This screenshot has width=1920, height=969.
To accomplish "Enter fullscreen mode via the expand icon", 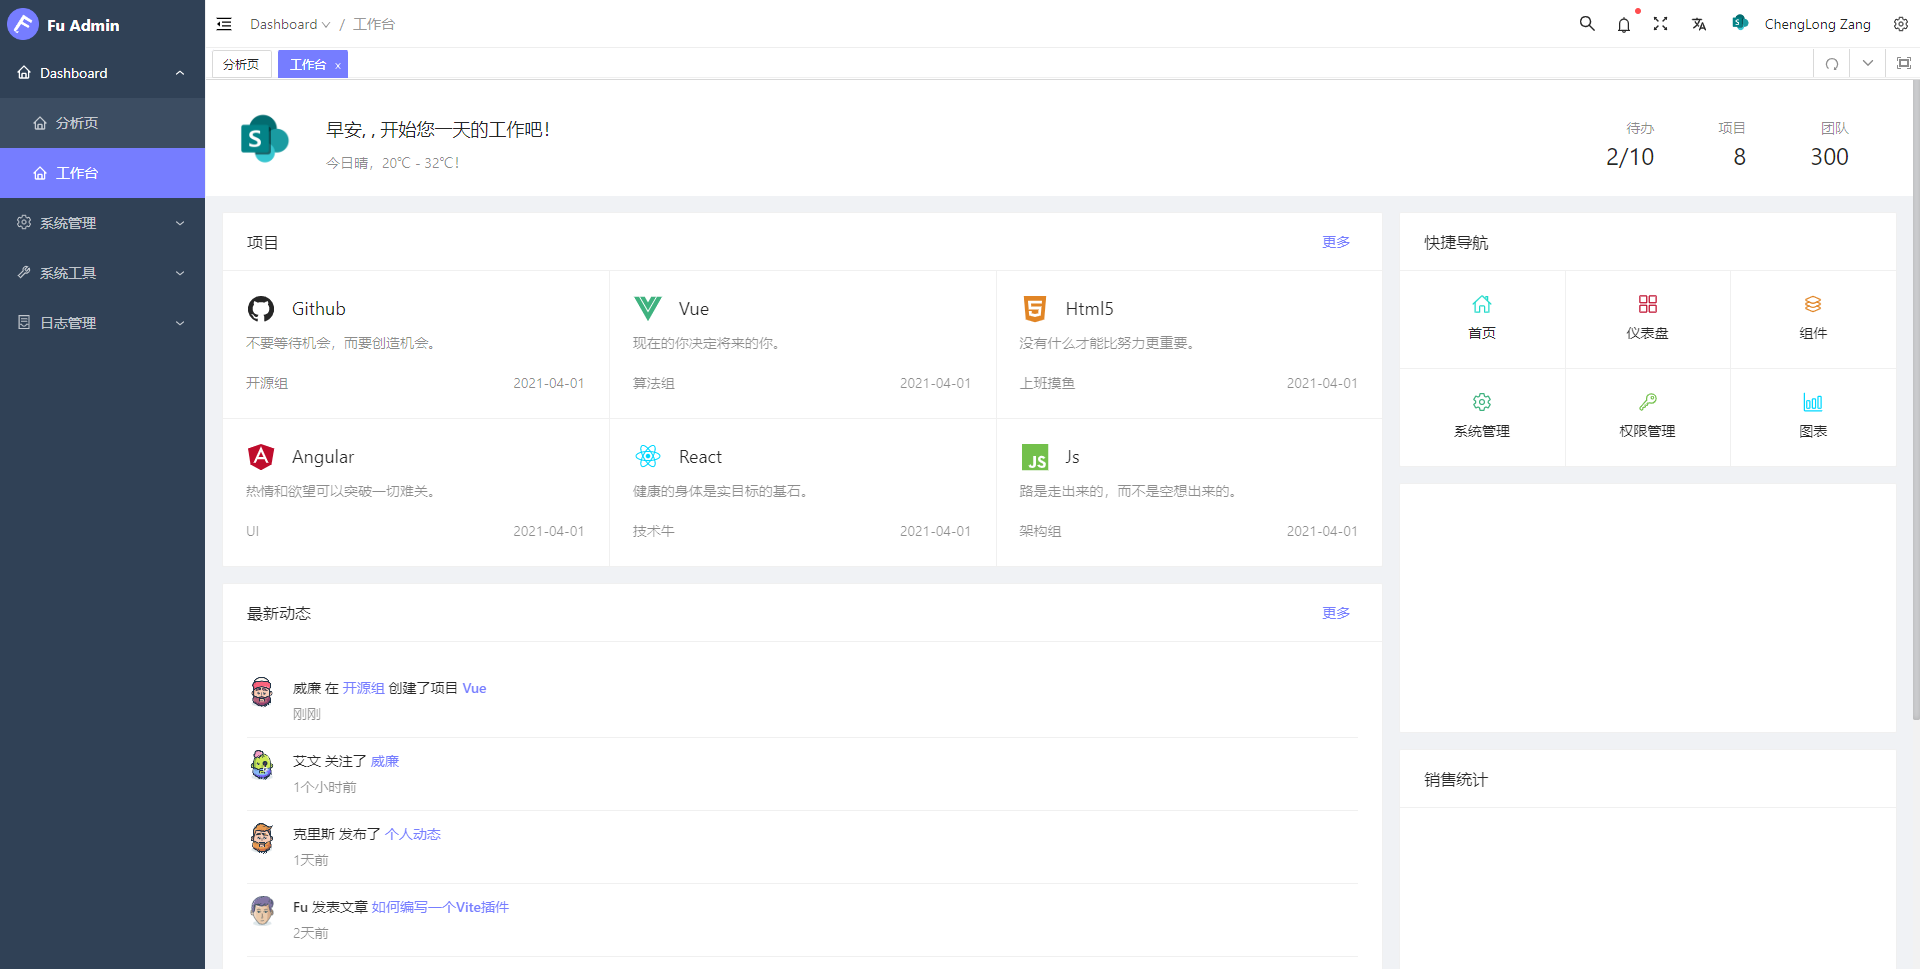I will pos(1661,24).
